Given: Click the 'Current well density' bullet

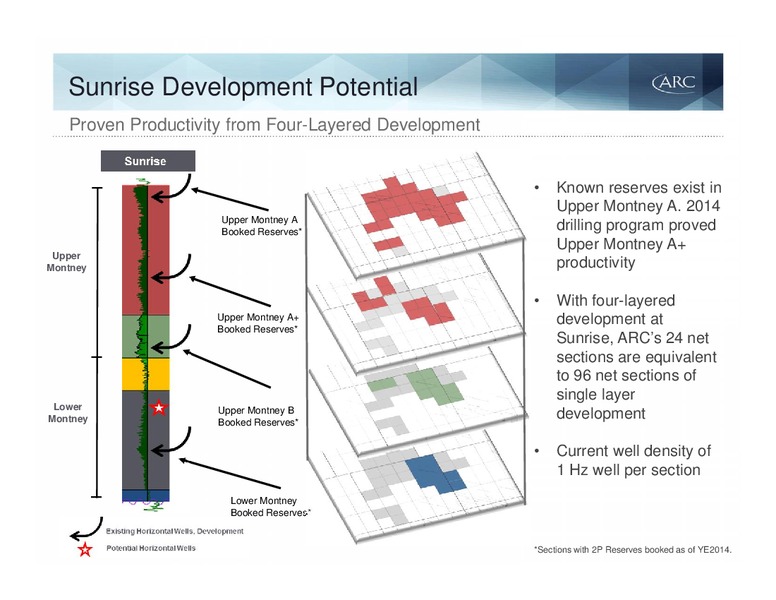Looking at the screenshot, I should click(x=633, y=460).
